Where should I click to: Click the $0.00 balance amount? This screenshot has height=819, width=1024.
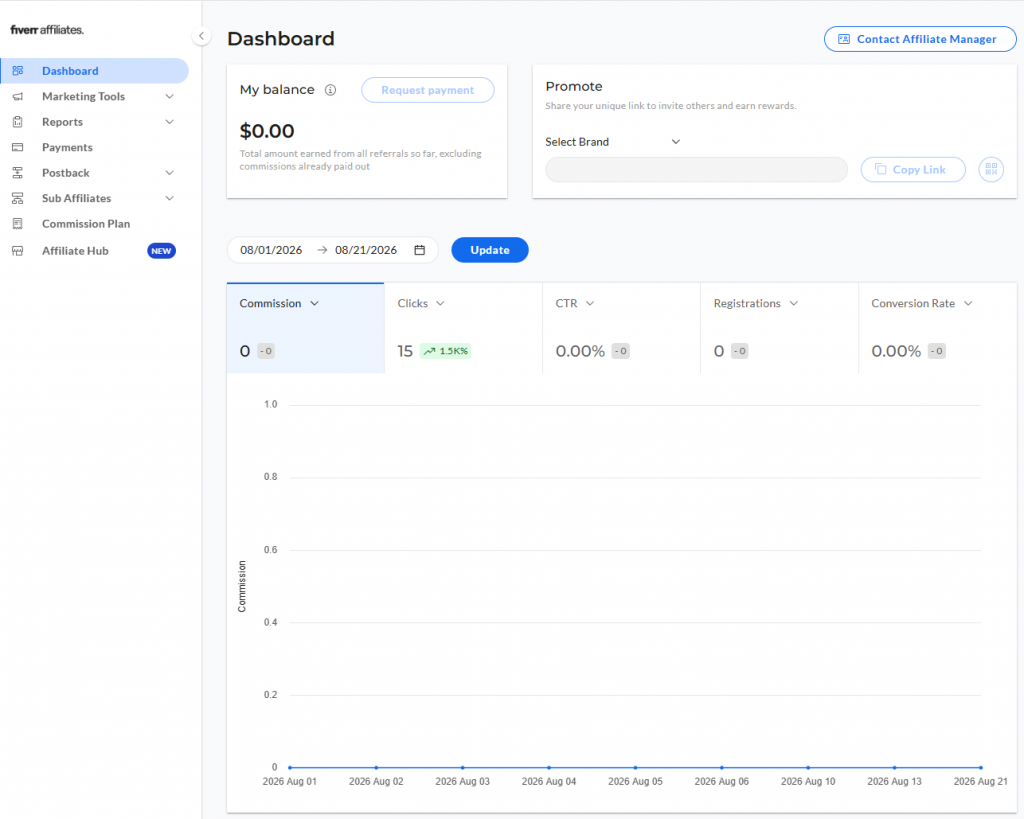(267, 131)
